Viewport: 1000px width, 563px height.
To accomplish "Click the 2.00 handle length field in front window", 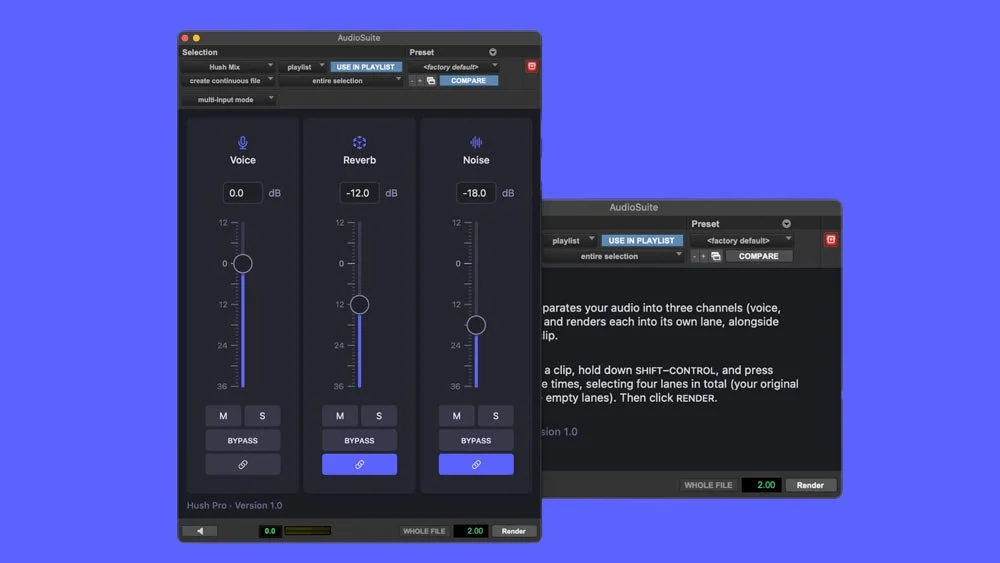I will point(471,531).
